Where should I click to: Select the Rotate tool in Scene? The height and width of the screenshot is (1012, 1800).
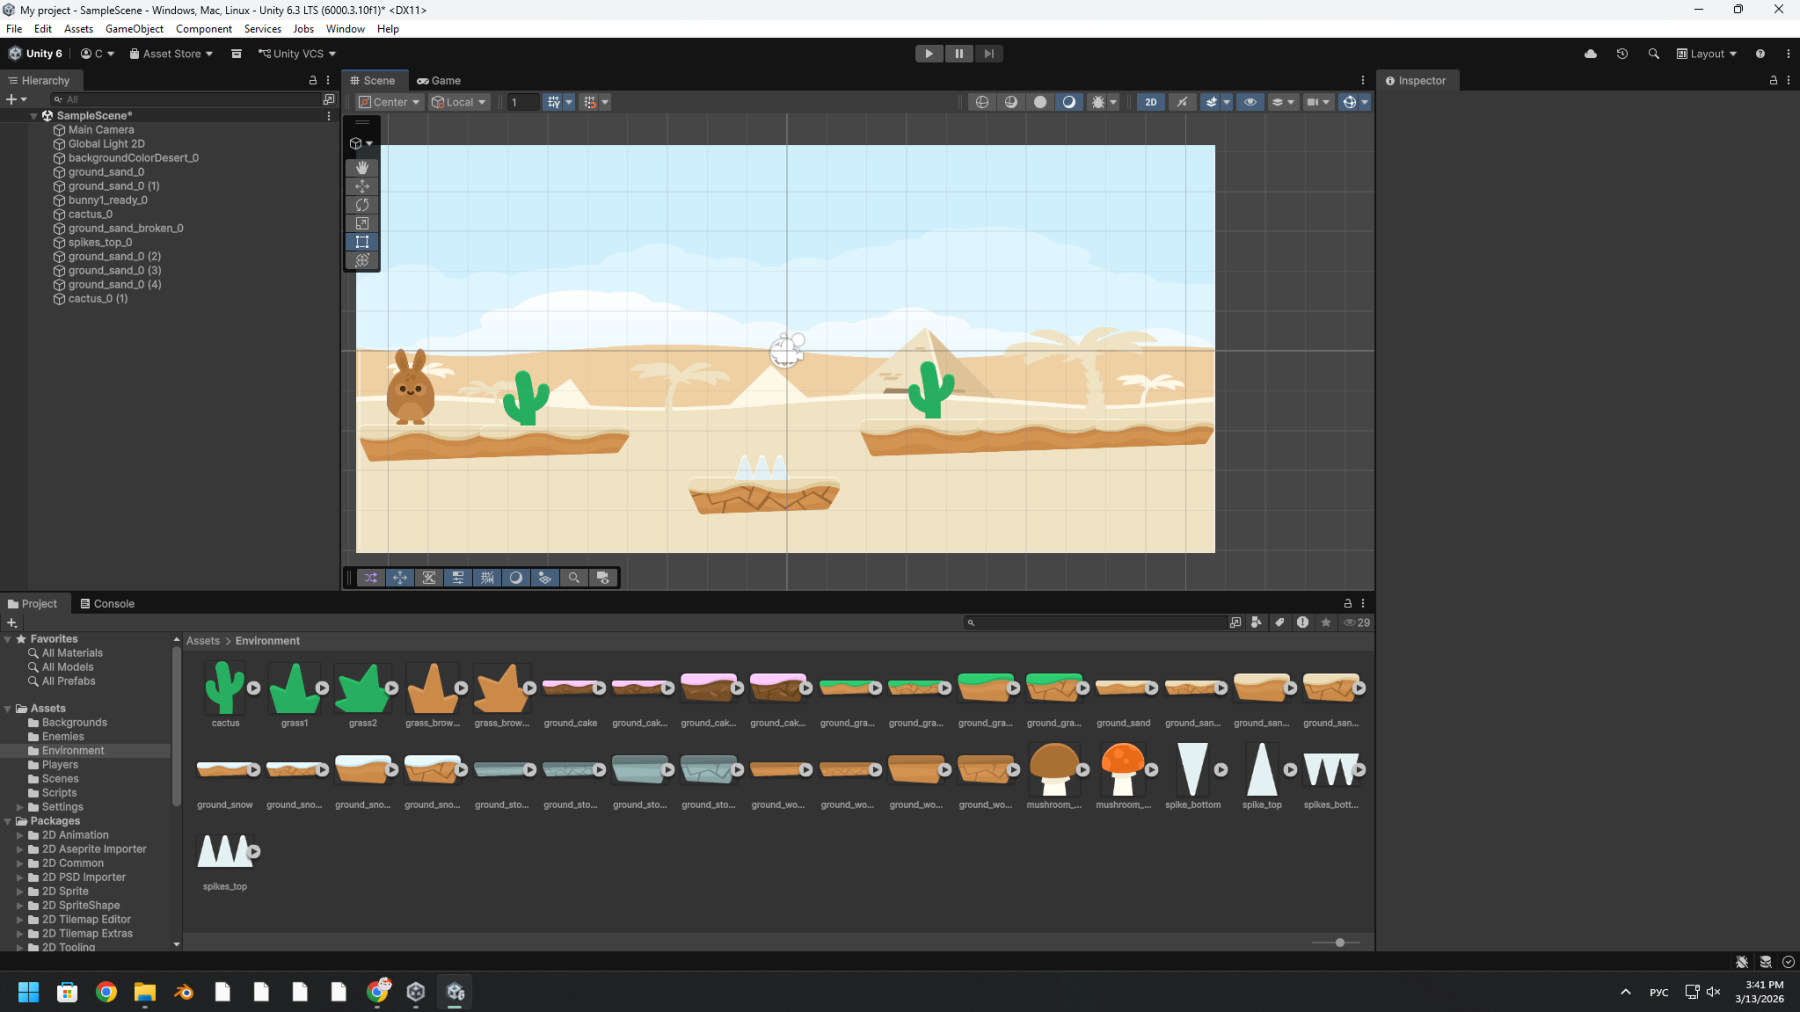pyautogui.click(x=362, y=205)
